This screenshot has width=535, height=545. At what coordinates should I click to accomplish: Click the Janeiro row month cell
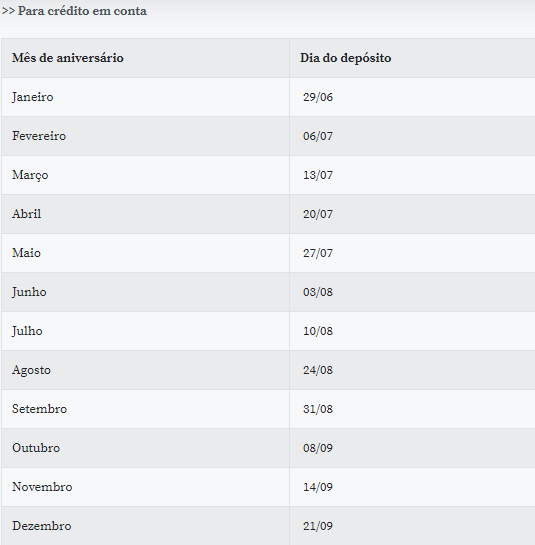click(145, 97)
